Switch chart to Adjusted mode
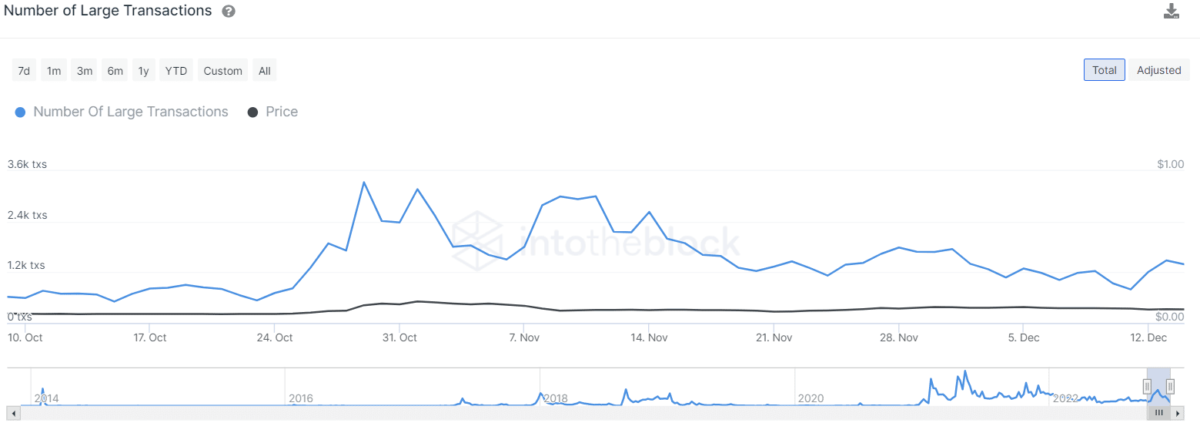 tap(1159, 70)
